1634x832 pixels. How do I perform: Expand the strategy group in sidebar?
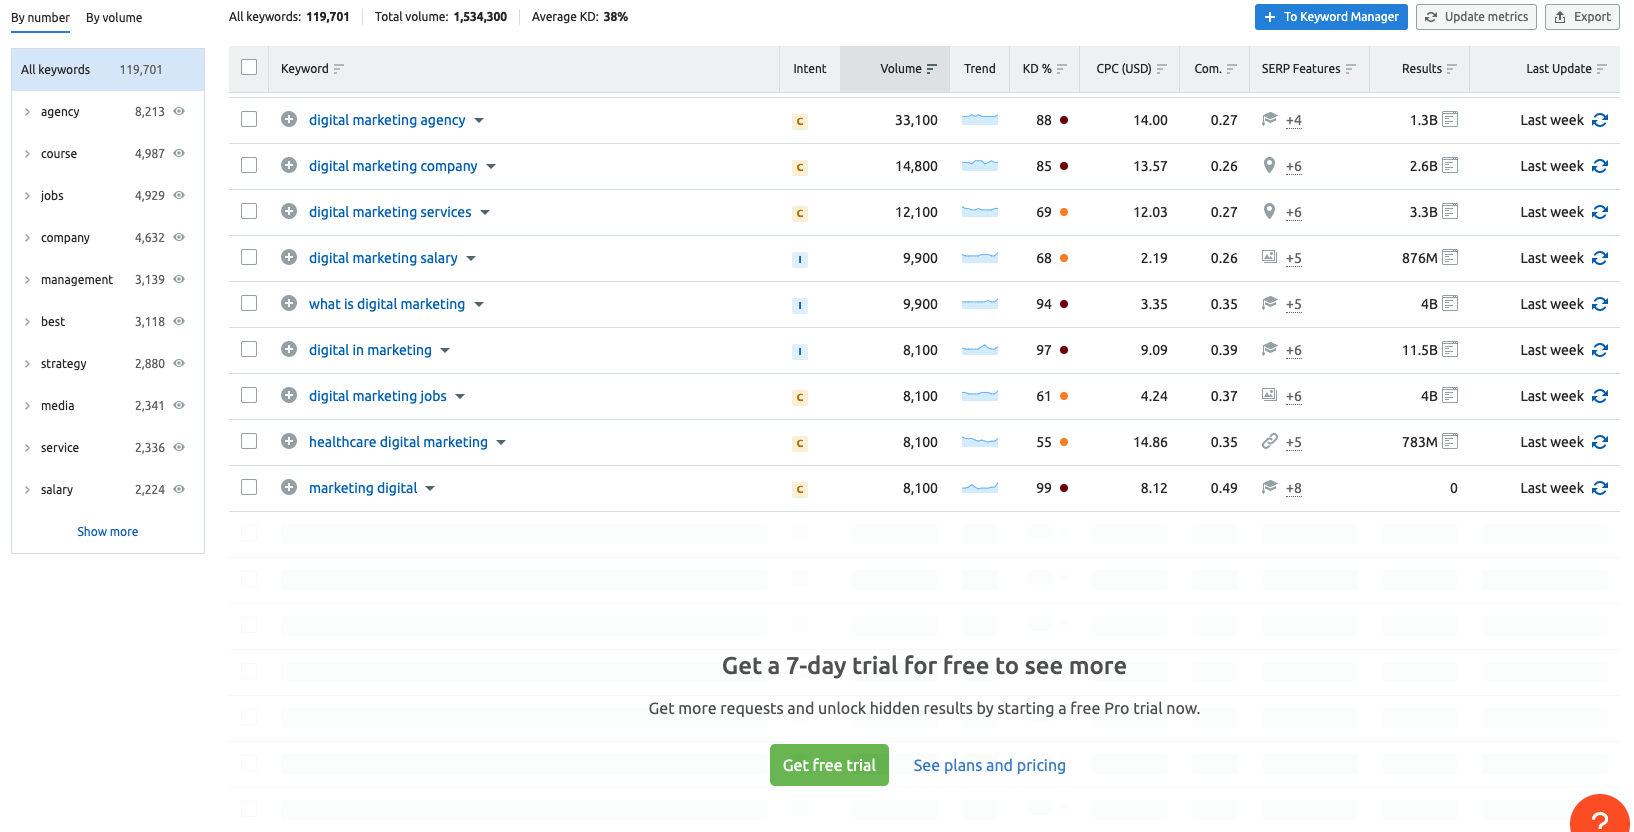(x=27, y=364)
